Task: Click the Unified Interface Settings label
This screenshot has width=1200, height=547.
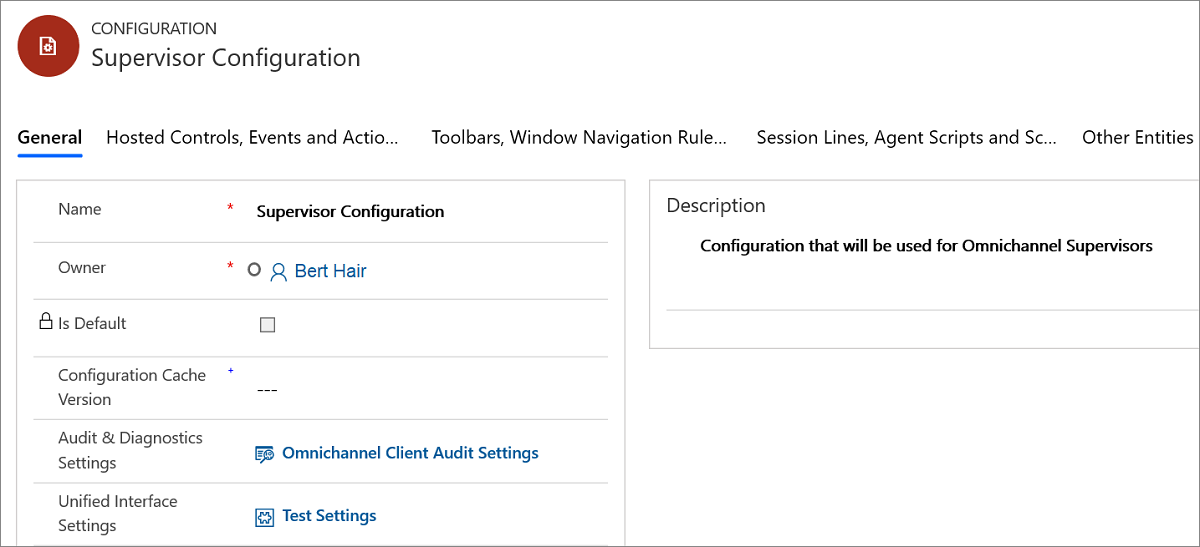Action: 118,513
